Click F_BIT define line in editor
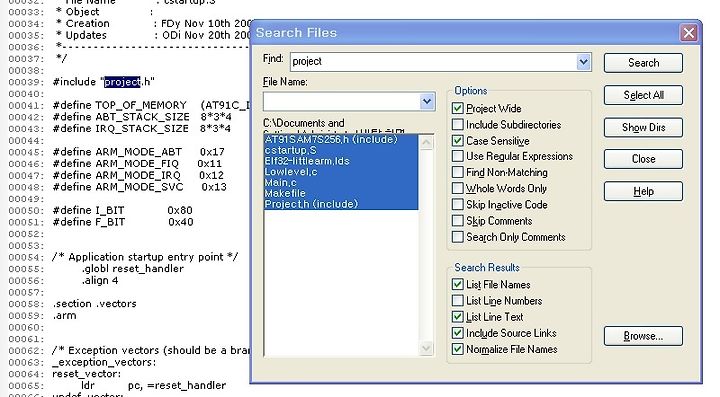Image resolution: width=720 pixels, height=397 pixels. (123, 222)
